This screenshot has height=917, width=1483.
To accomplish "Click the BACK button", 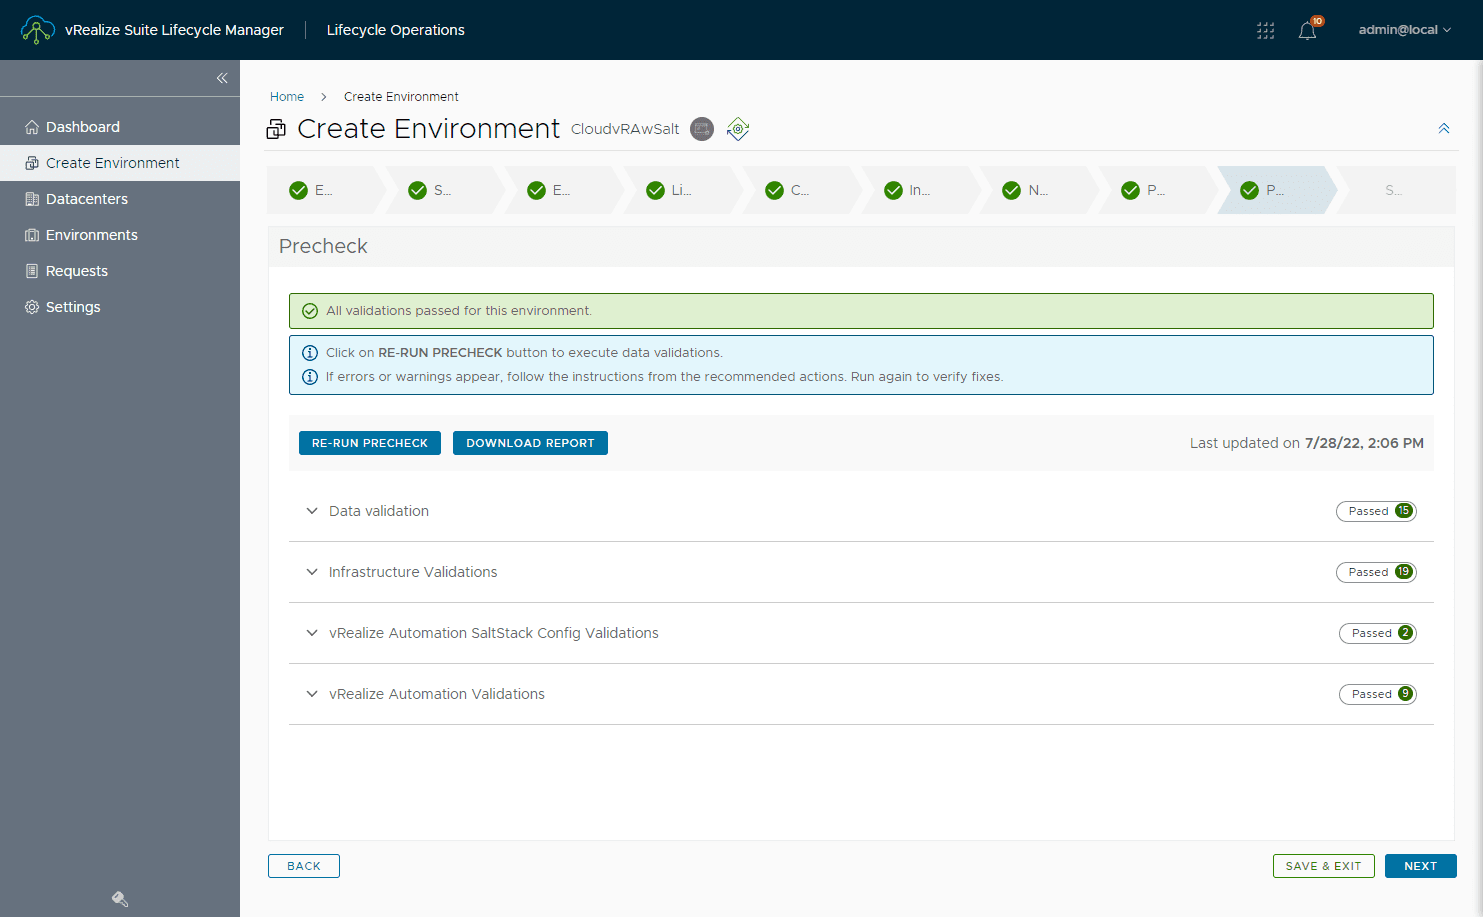I will pos(304,866).
